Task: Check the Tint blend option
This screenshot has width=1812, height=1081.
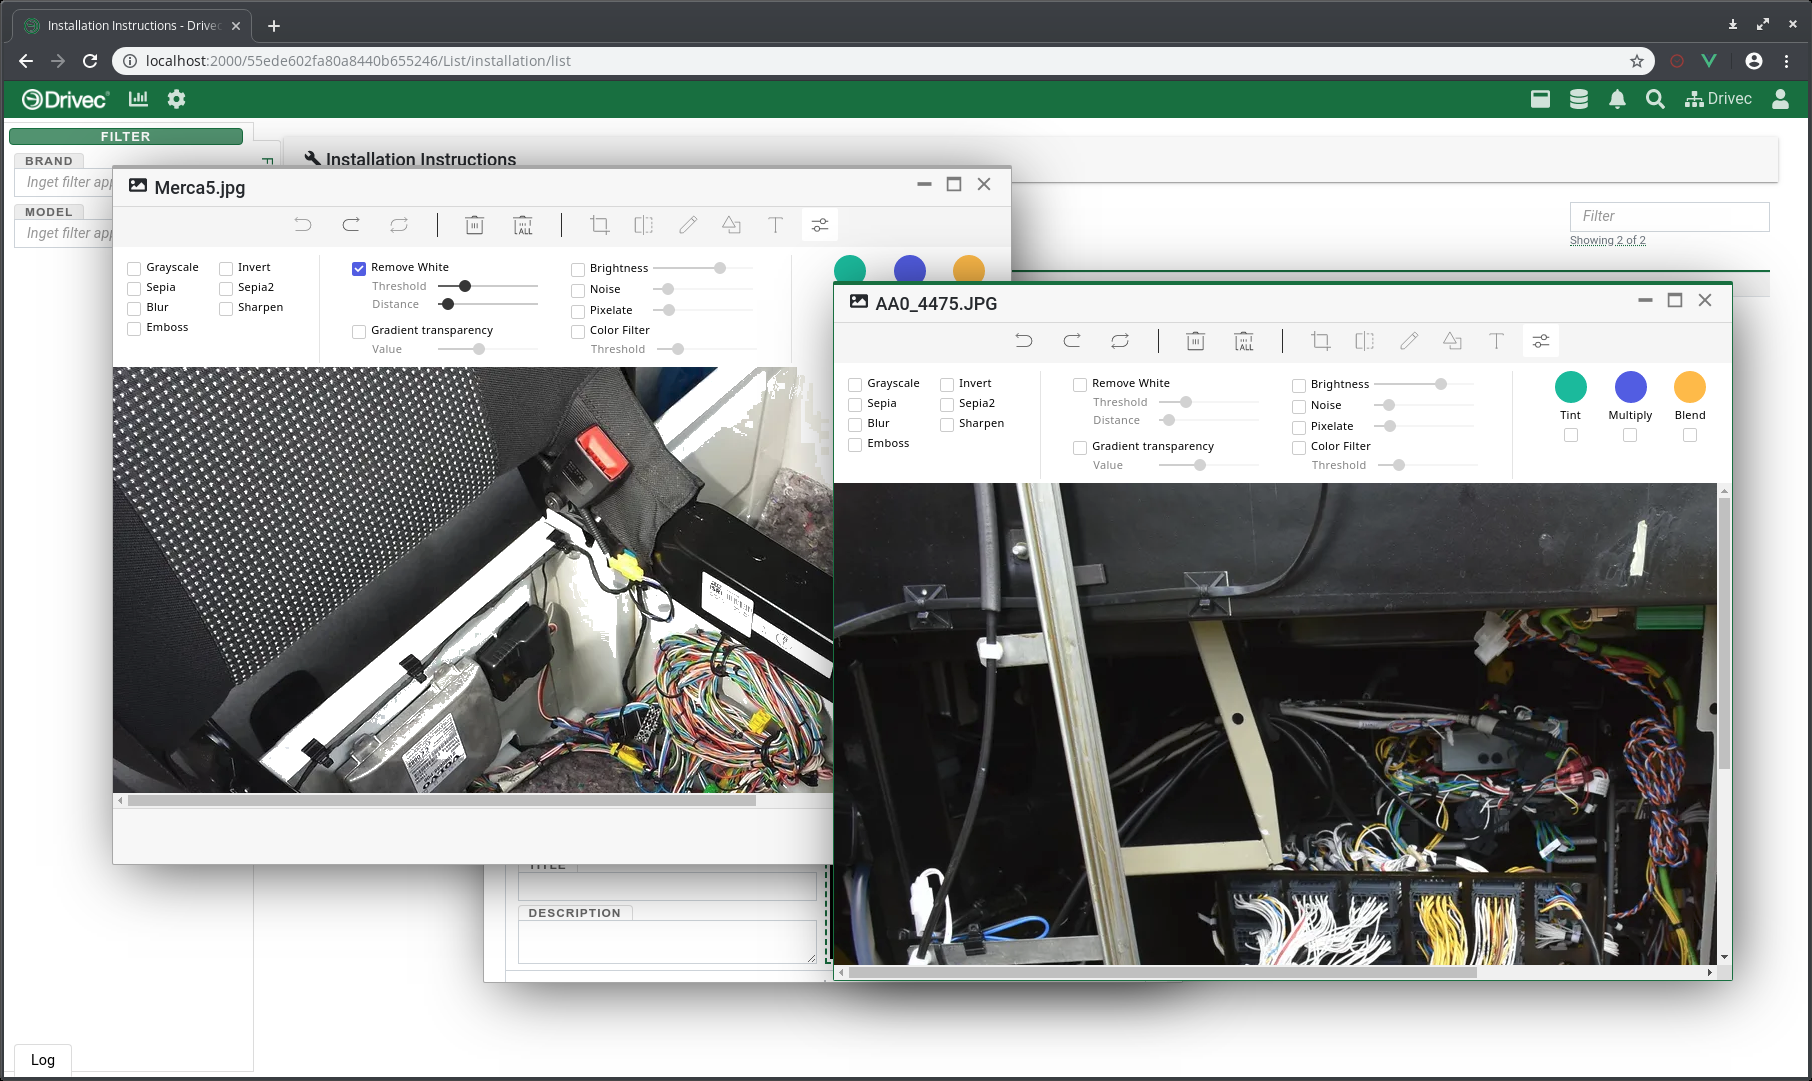Action: (x=1570, y=434)
